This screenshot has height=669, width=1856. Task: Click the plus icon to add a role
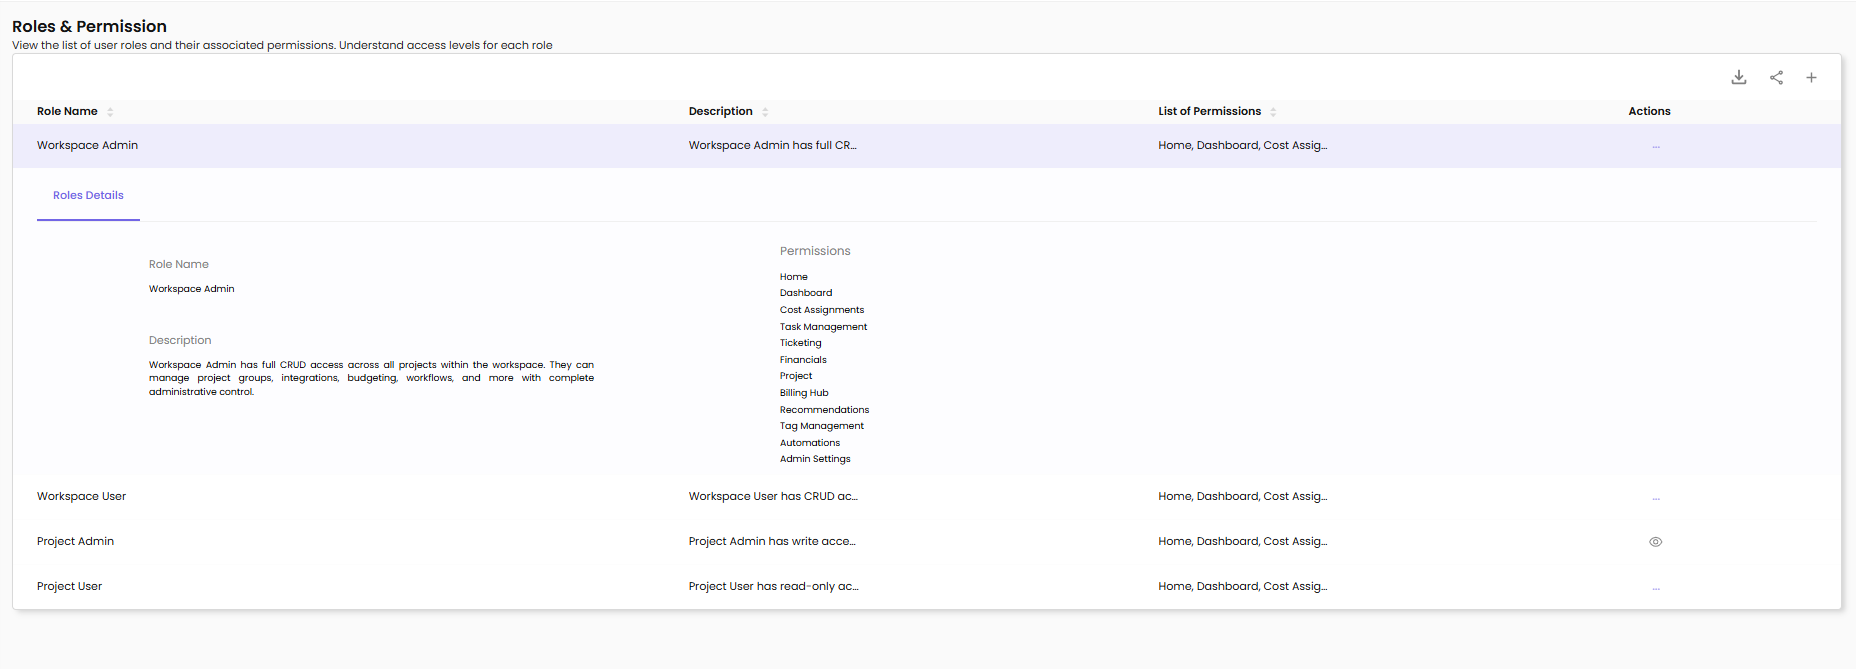click(x=1811, y=77)
